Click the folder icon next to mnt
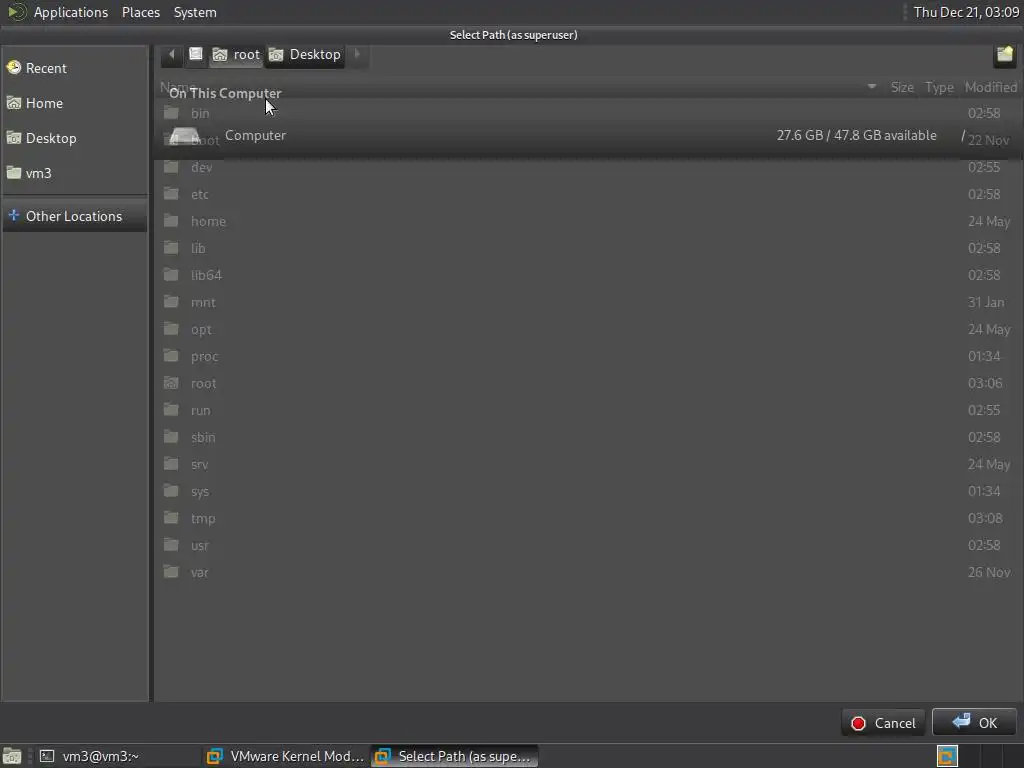The image size is (1024, 768). click(x=171, y=302)
